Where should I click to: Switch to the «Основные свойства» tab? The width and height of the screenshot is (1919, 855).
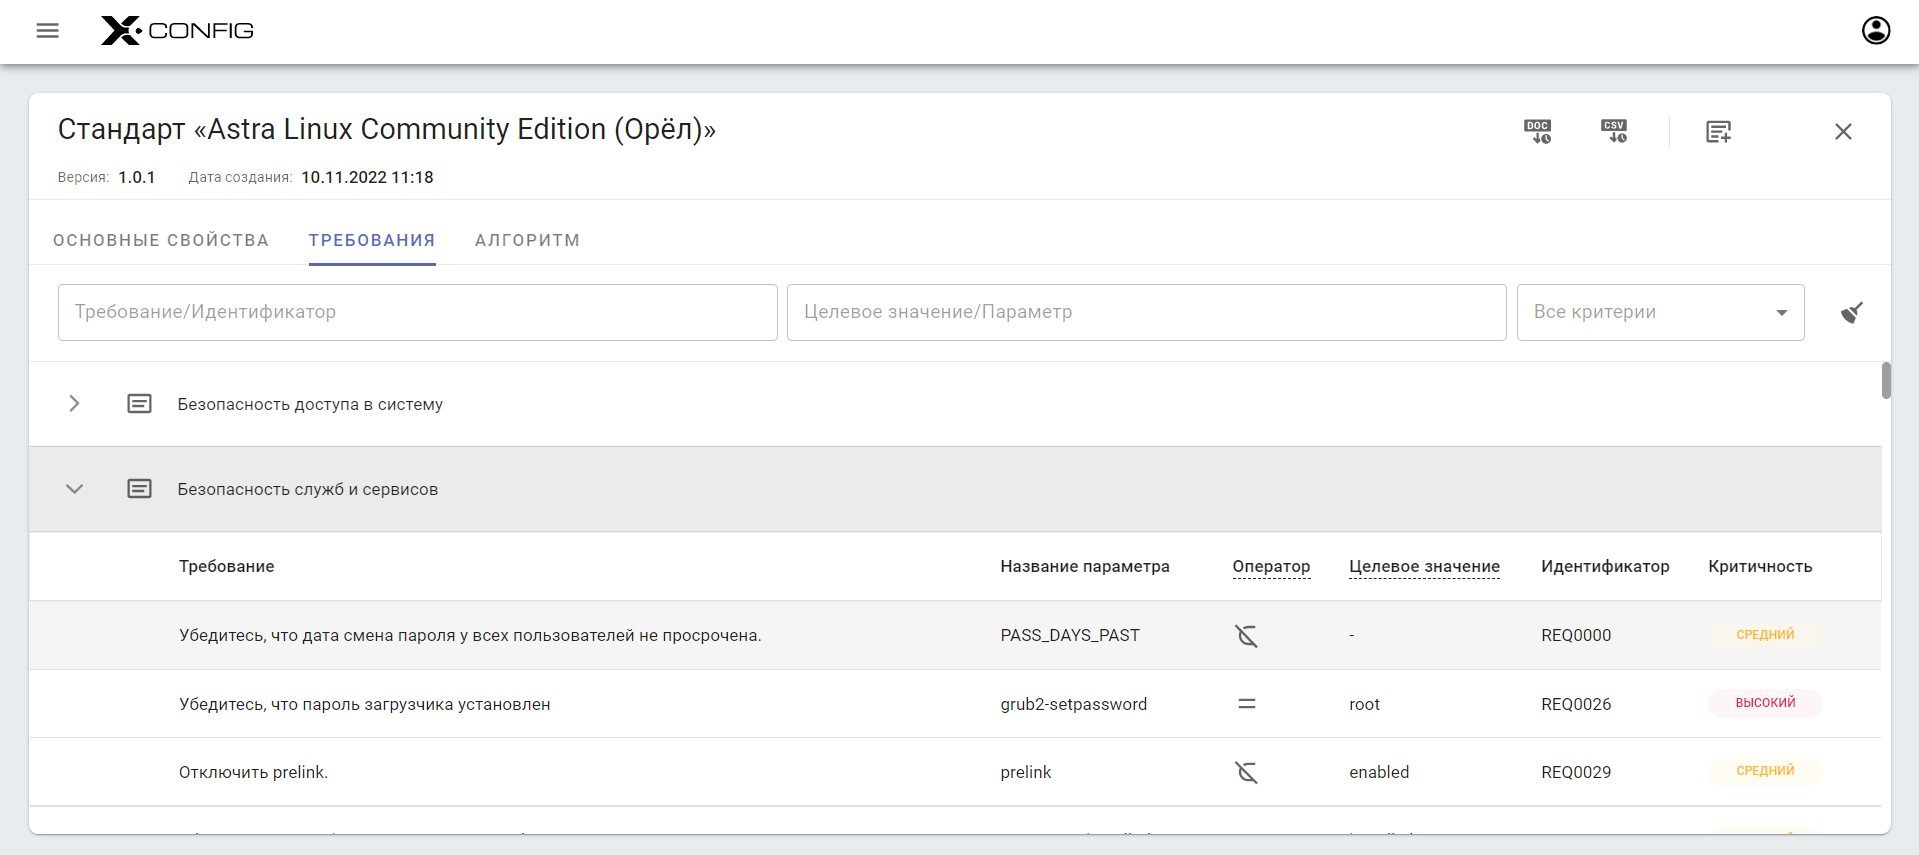coord(161,240)
